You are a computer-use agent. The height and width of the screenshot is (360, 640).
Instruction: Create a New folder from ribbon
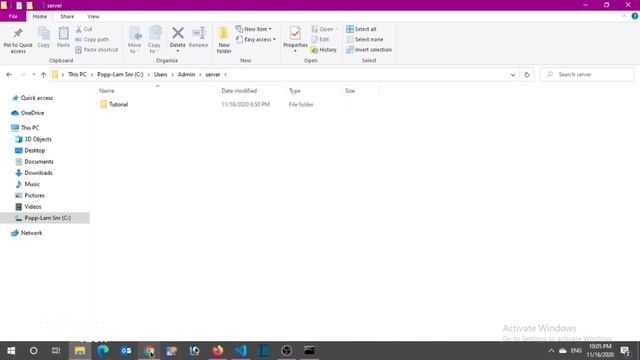(x=224, y=40)
